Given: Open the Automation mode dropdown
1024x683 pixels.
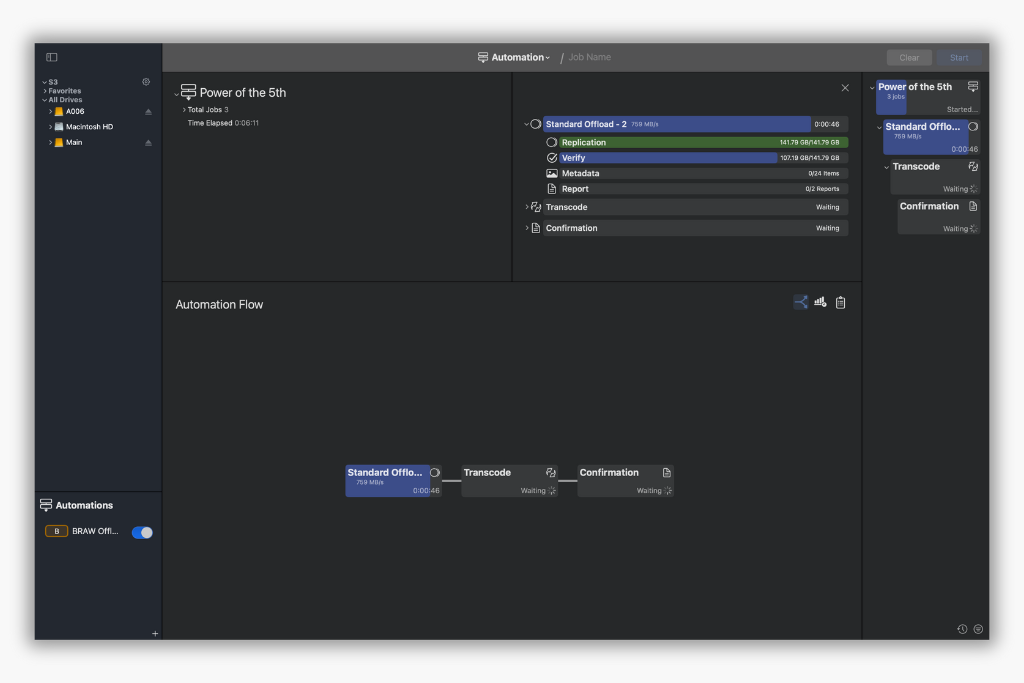Looking at the screenshot, I should (520, 57).
